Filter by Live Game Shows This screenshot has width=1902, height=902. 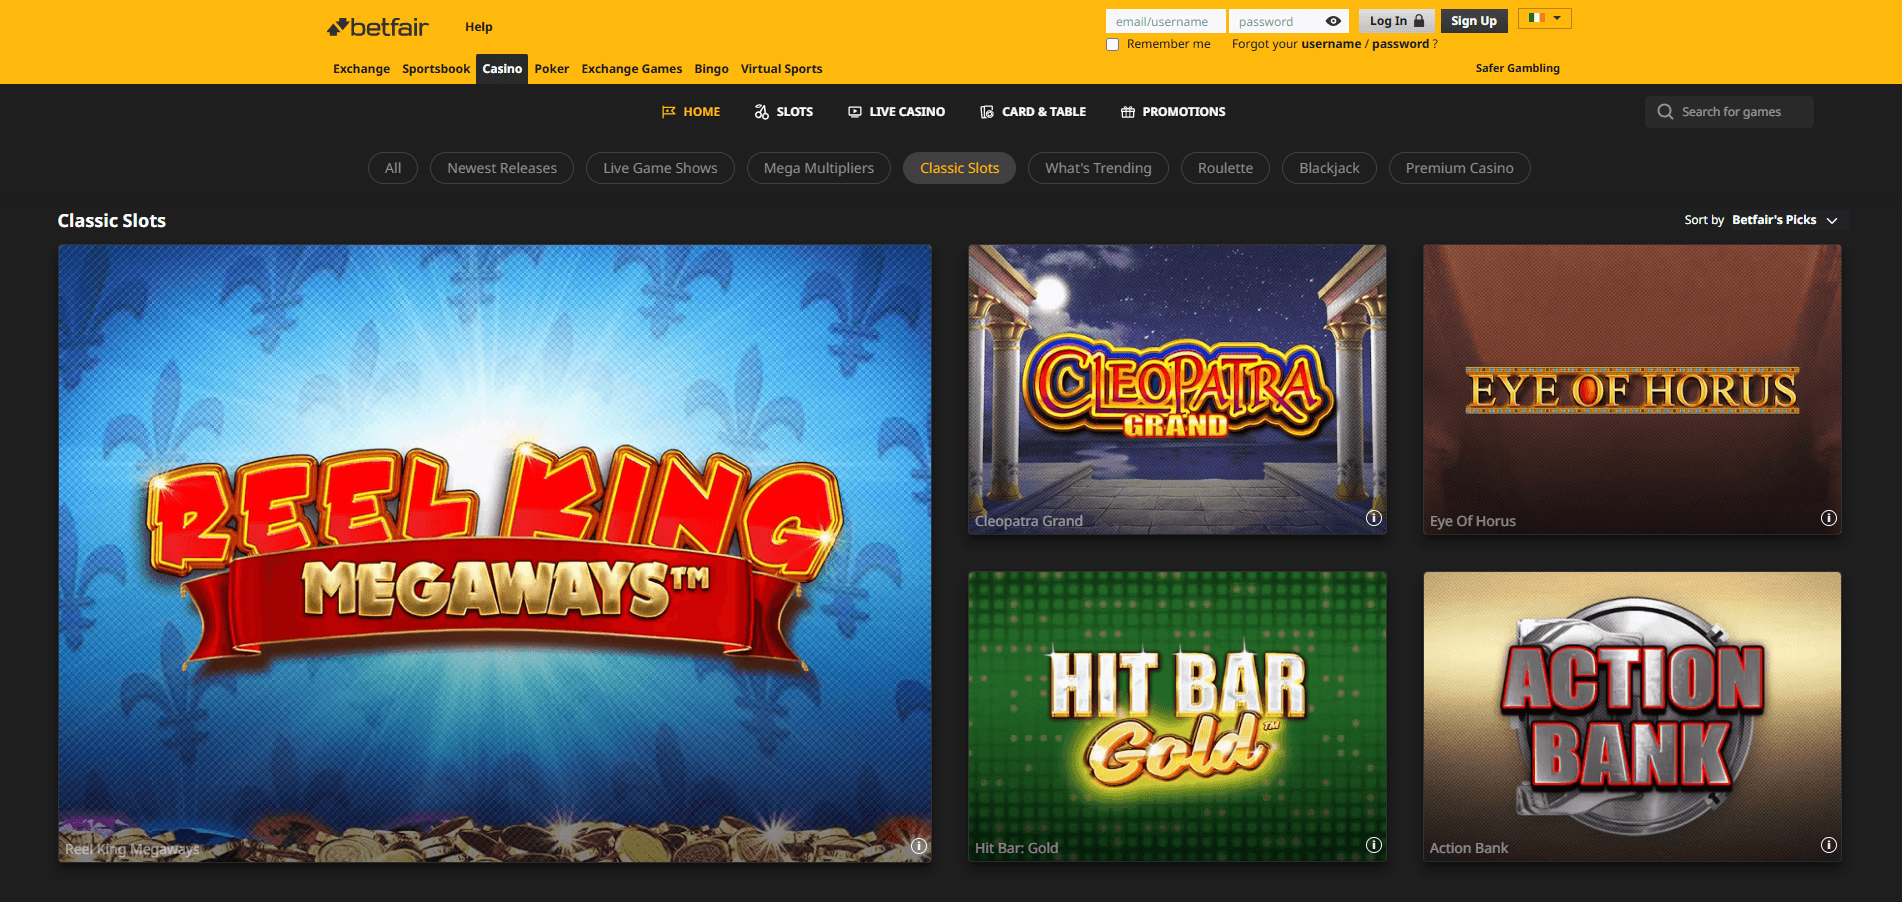[660, 168]
